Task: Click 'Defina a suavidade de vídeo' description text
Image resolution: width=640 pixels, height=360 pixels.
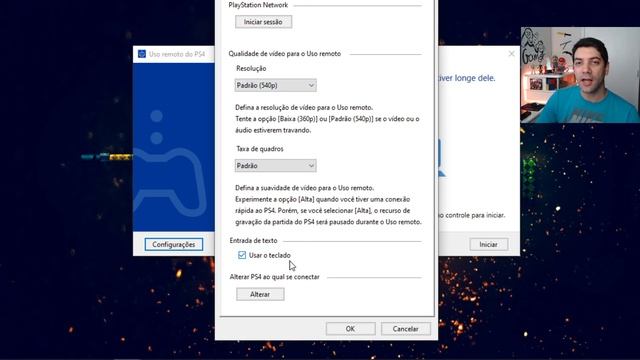Action: [x=329, y=205]
